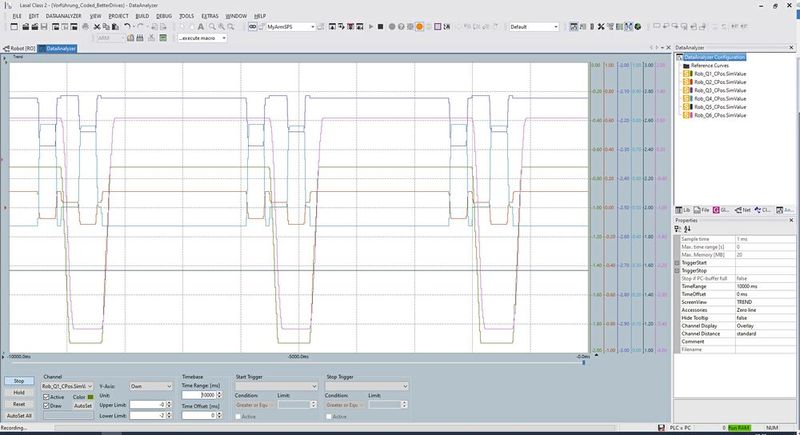This screenshot has width=800, height=435.
Task: Click the Rob_Q1_CPos.SimValue channel icon
Action: pos(688,74)
